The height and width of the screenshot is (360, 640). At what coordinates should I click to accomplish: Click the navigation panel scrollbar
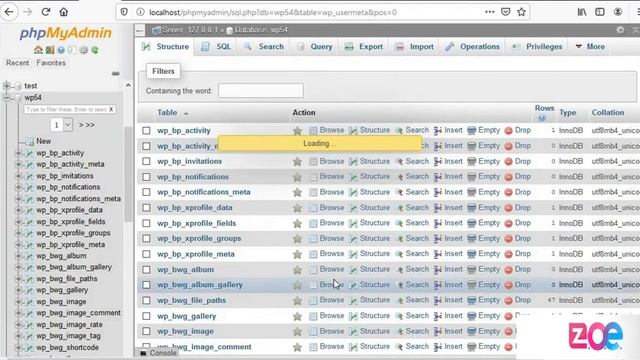(128, 173)
